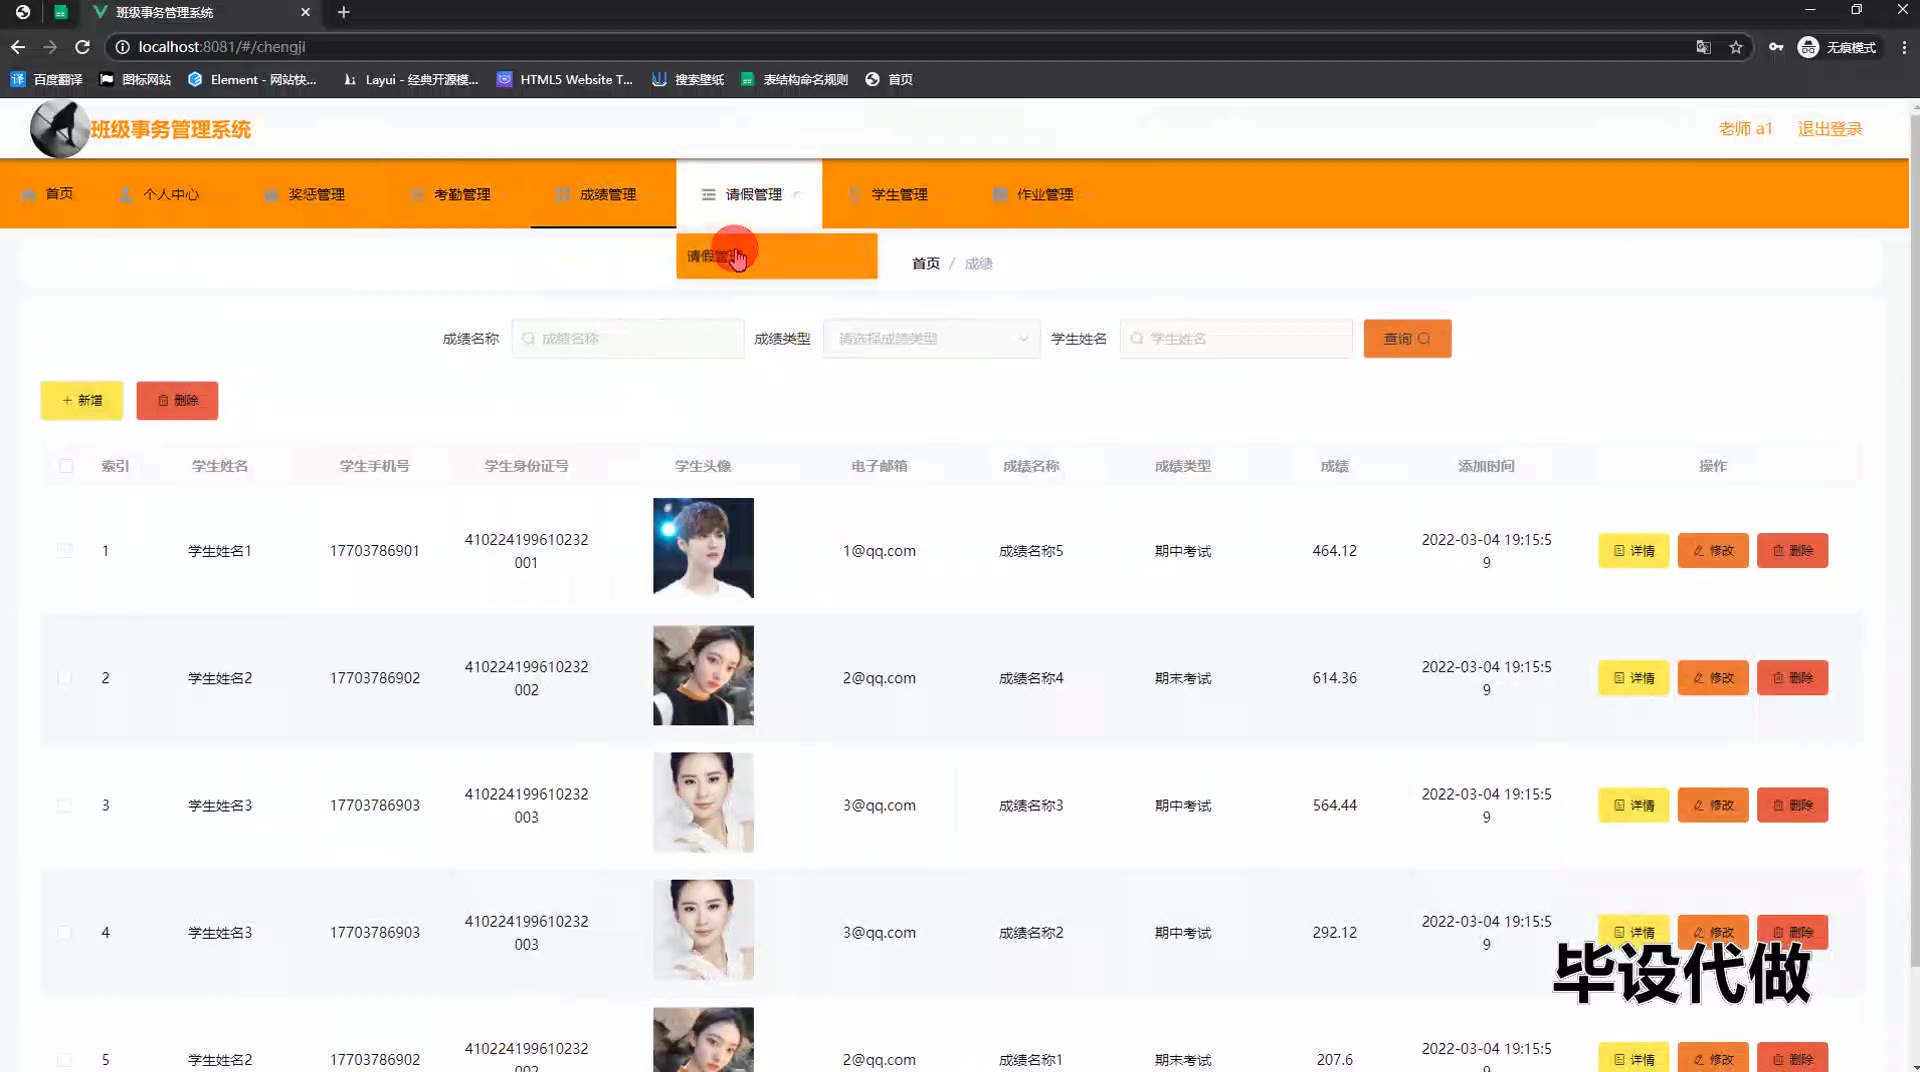Click the translate page icon in address bar
Viewport: 1920px width, 1072px height.
[x=1703, y=47]
